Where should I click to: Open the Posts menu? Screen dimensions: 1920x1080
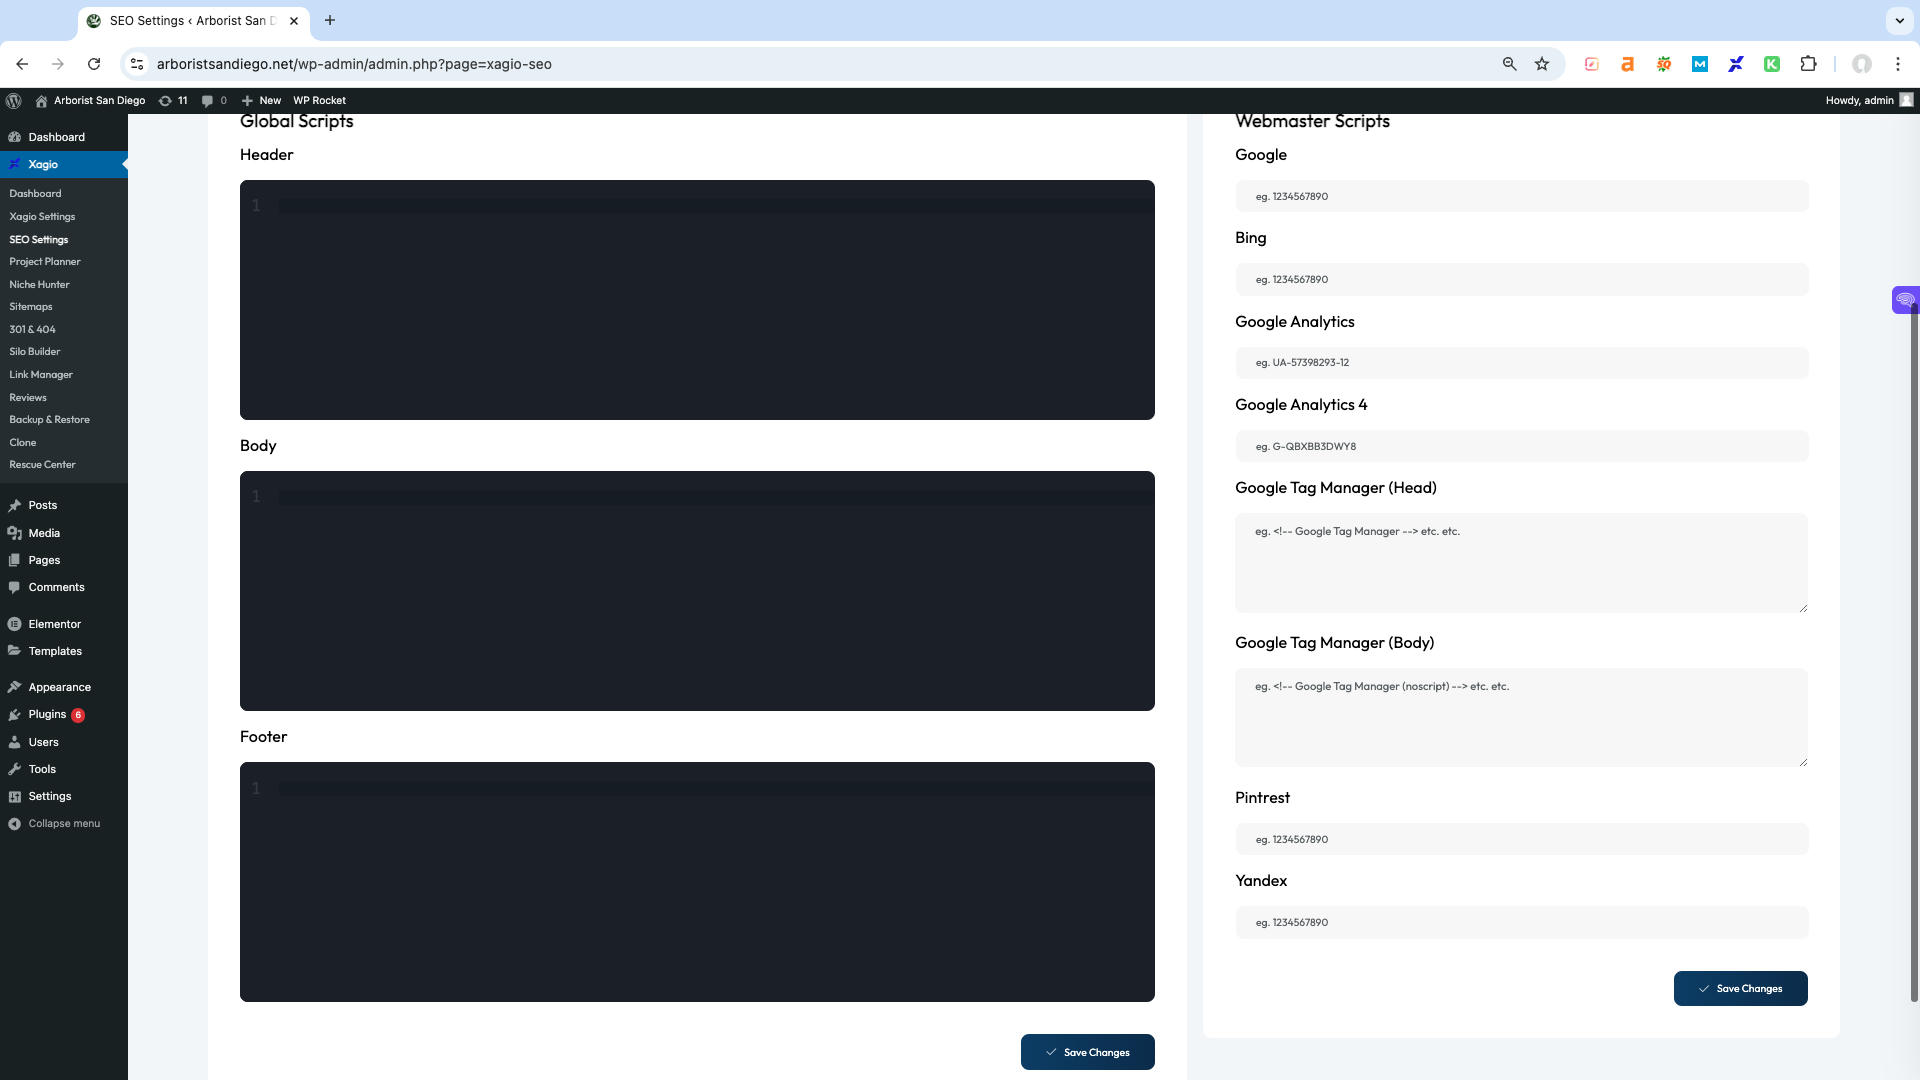[43, 506]
